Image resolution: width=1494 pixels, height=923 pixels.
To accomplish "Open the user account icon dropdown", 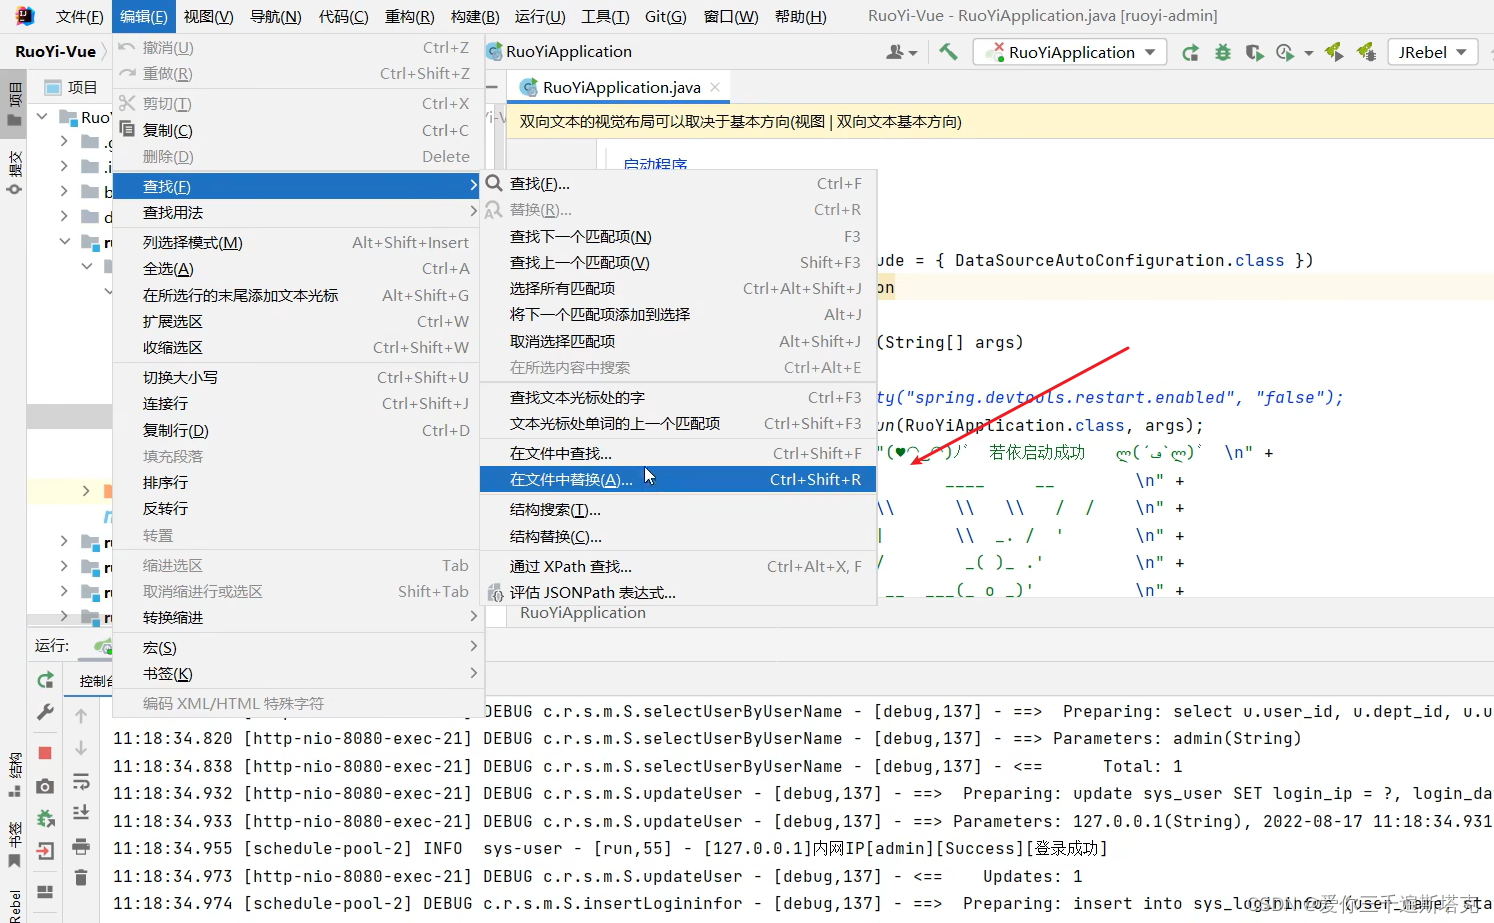I will click(901, 52).
